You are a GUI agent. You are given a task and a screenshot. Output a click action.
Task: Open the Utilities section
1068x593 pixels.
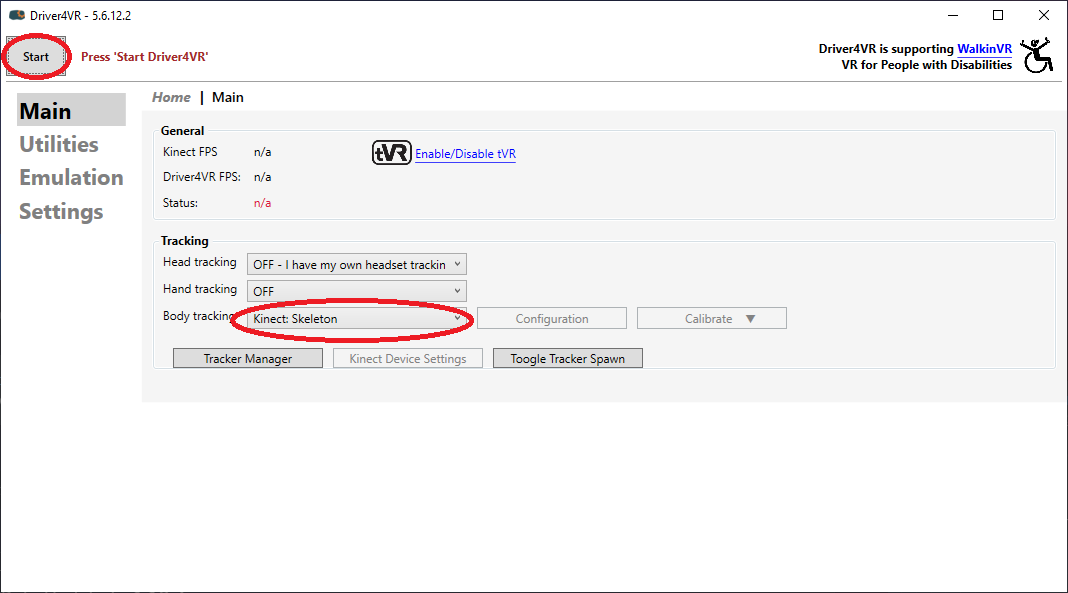click(59, 144)
